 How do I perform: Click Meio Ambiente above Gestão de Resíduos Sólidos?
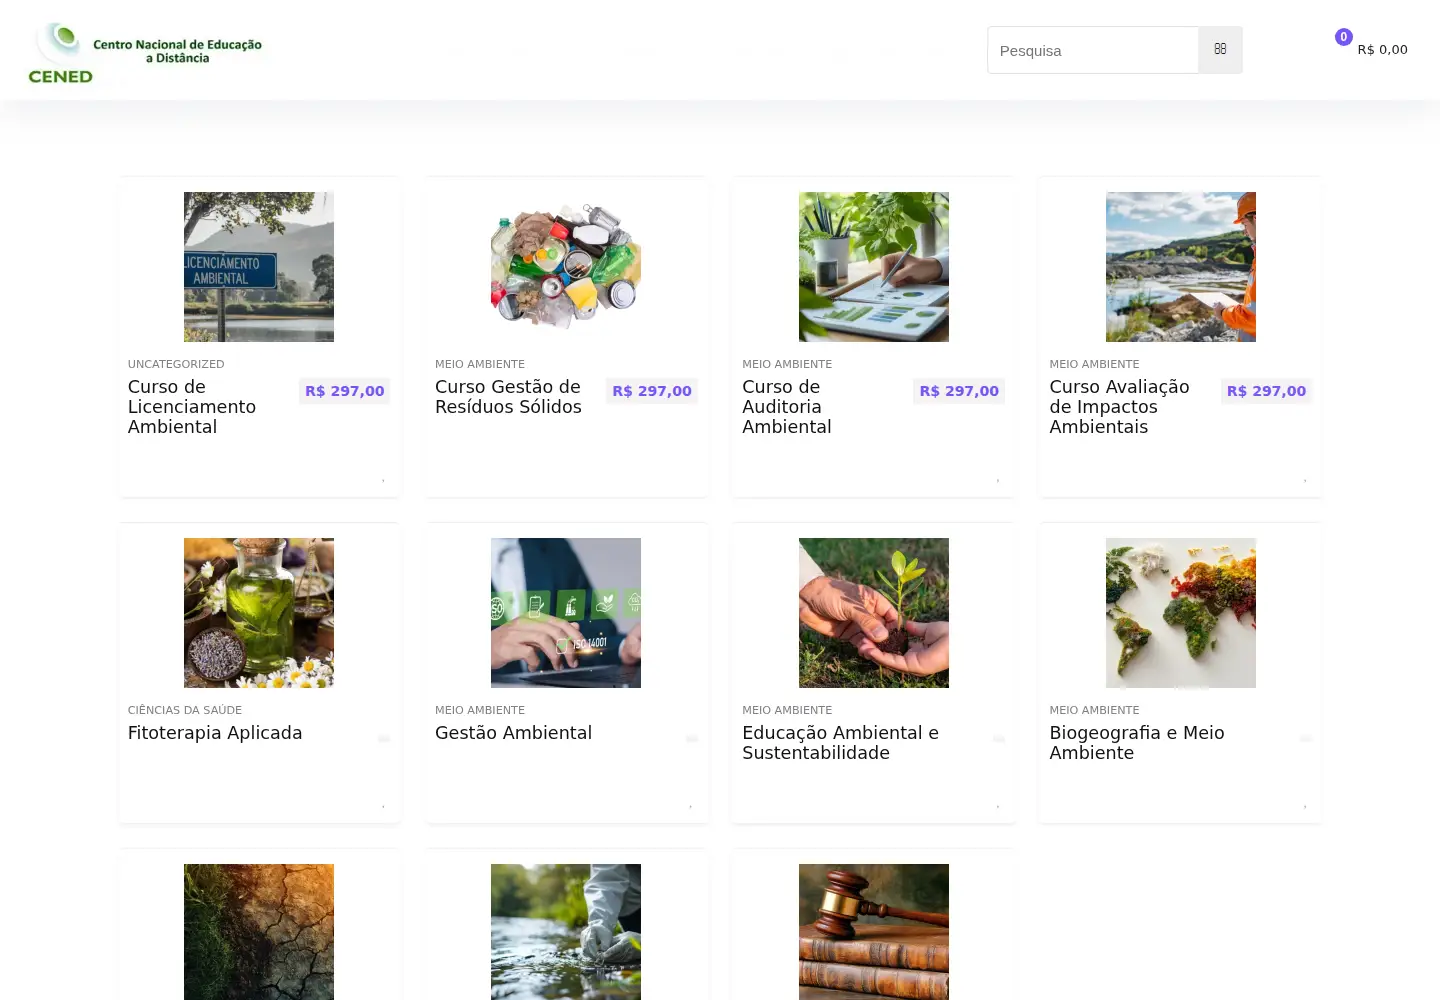click(x=480, y=364)
